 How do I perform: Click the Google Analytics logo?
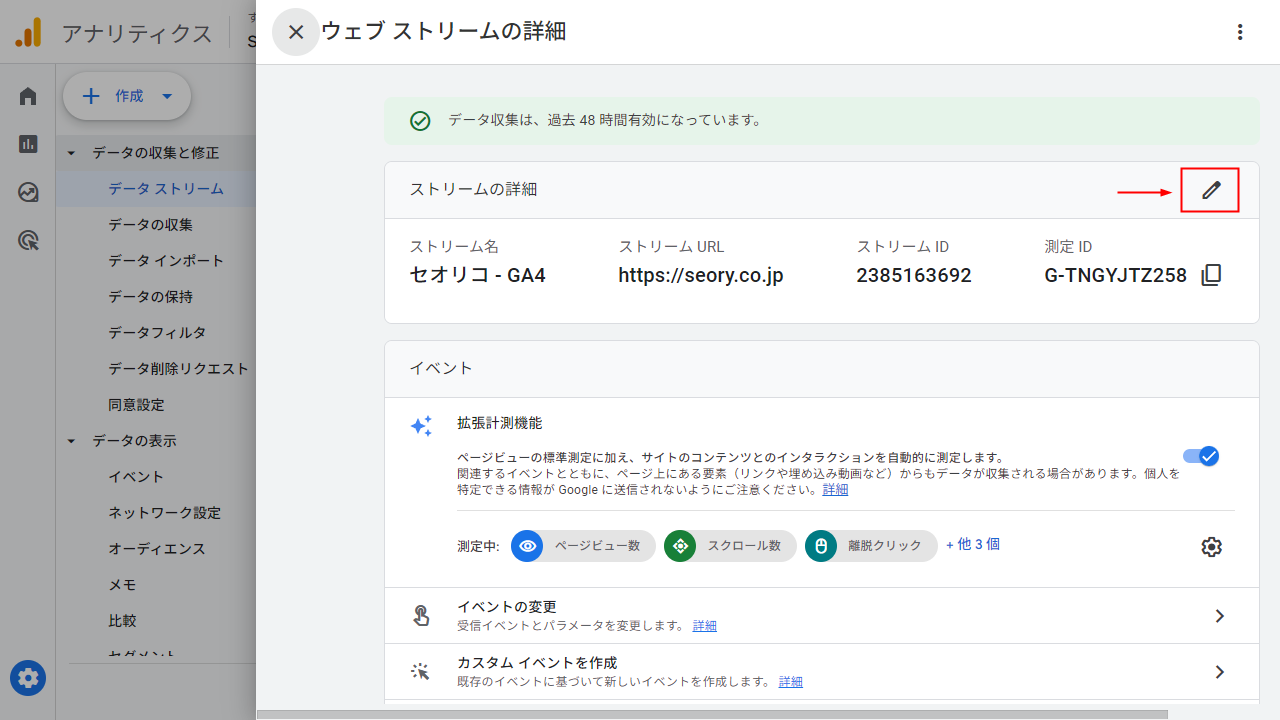[x=27, y=32]
